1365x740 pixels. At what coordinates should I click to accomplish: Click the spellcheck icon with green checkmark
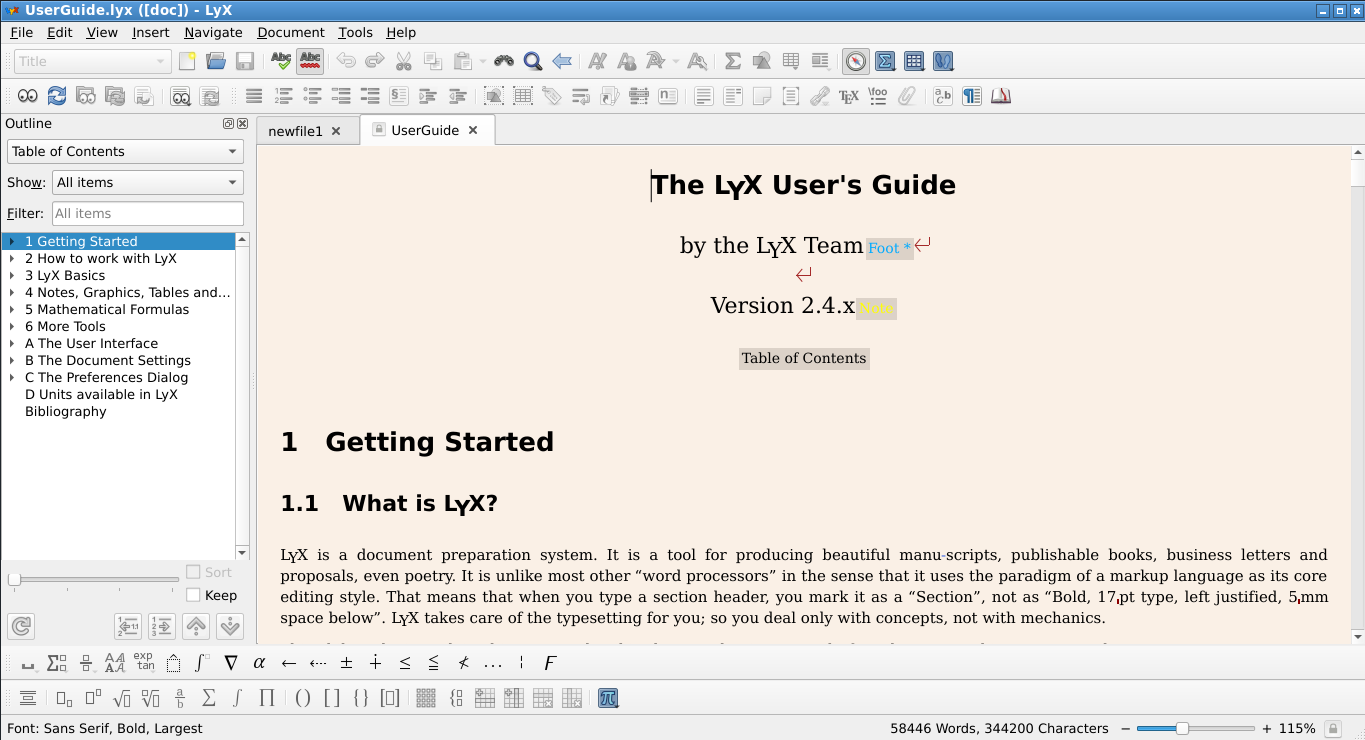[281, 61]
